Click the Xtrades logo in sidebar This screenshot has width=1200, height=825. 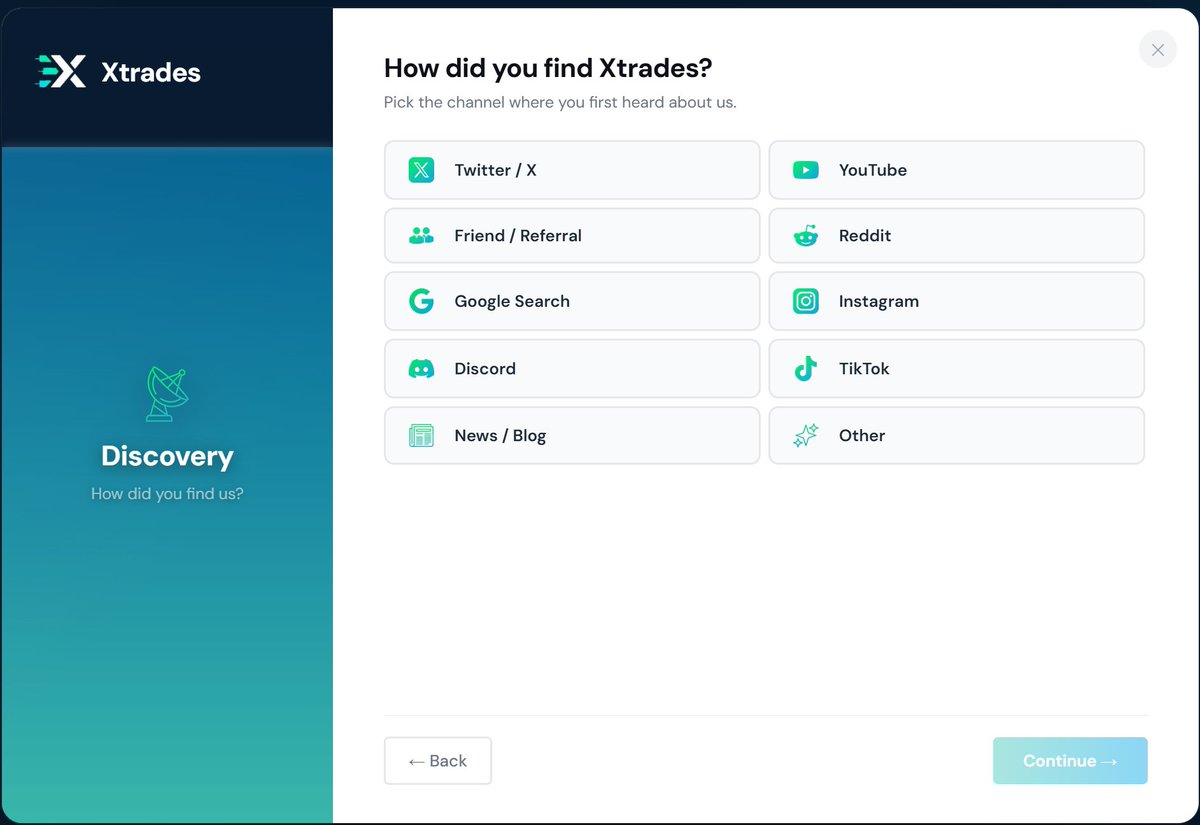tap(61, 72)
